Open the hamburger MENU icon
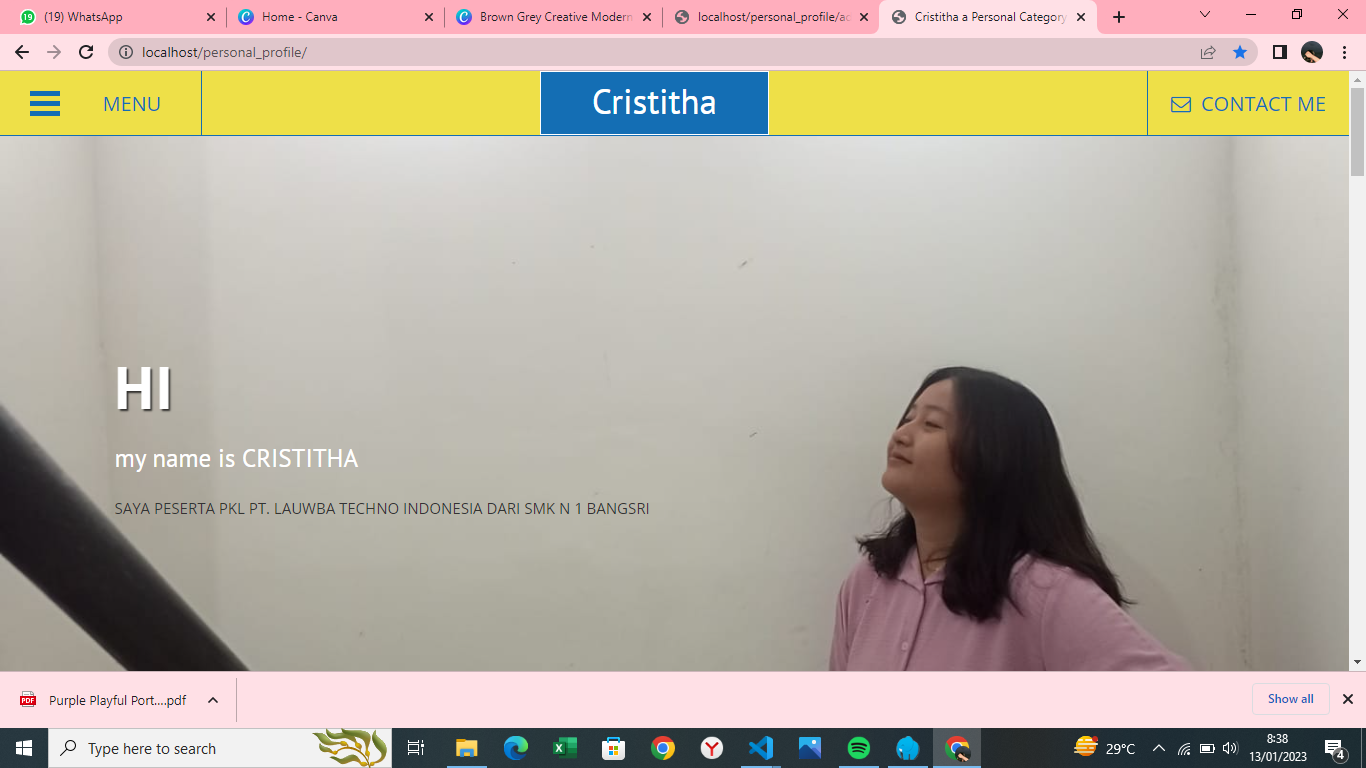The width and height of the screenshot is (1366, 768). [x=45, y=104]
